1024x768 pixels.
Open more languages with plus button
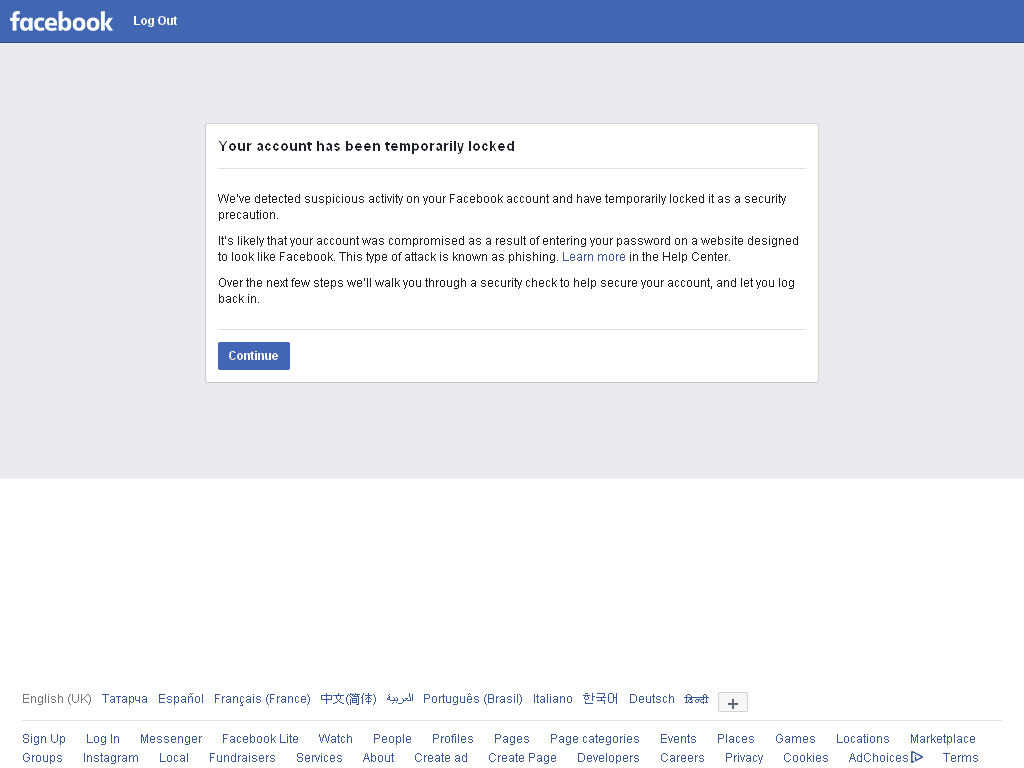(x=733, y=703)
